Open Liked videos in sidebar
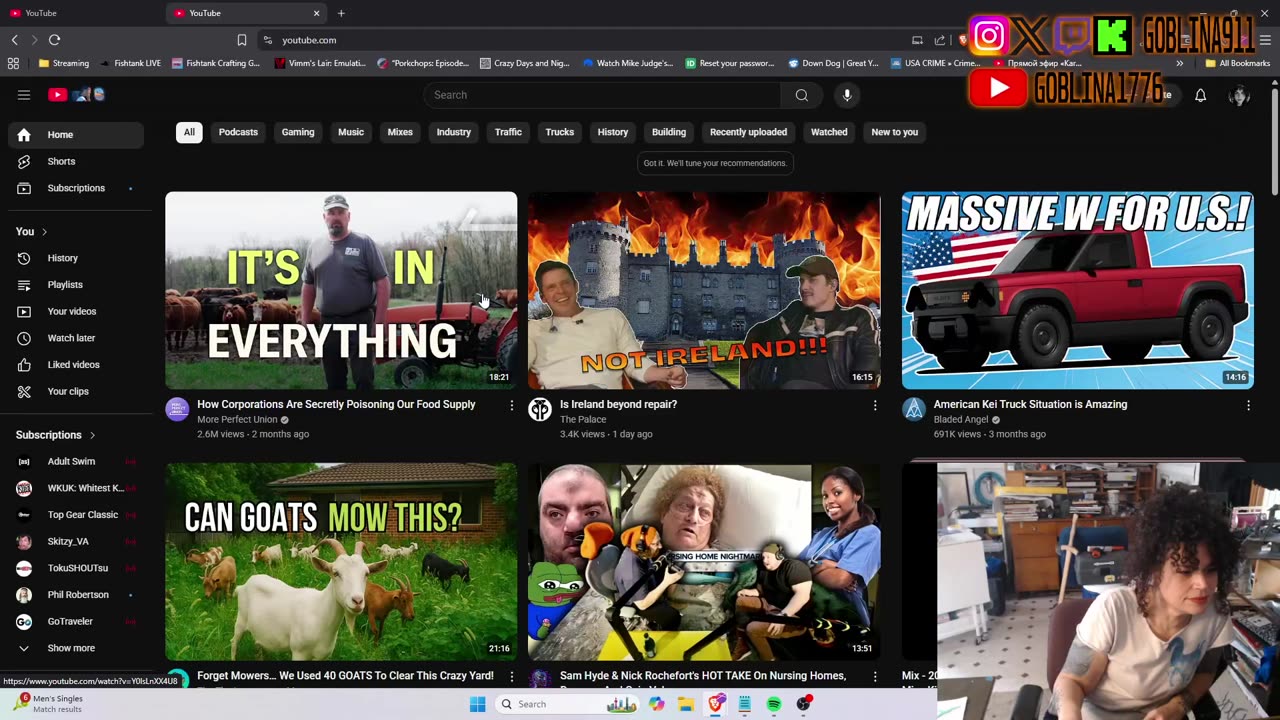This screenshot has height=720, width=1280. [76, 365]
